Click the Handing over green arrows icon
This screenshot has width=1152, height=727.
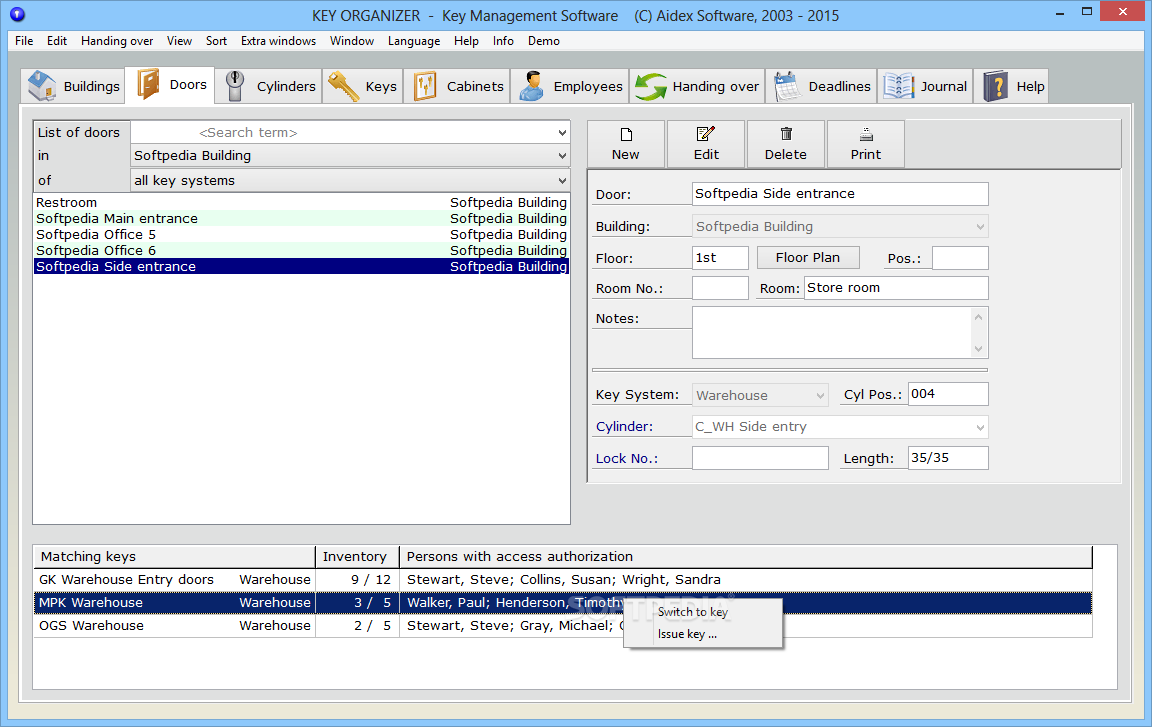pos(651,87)
